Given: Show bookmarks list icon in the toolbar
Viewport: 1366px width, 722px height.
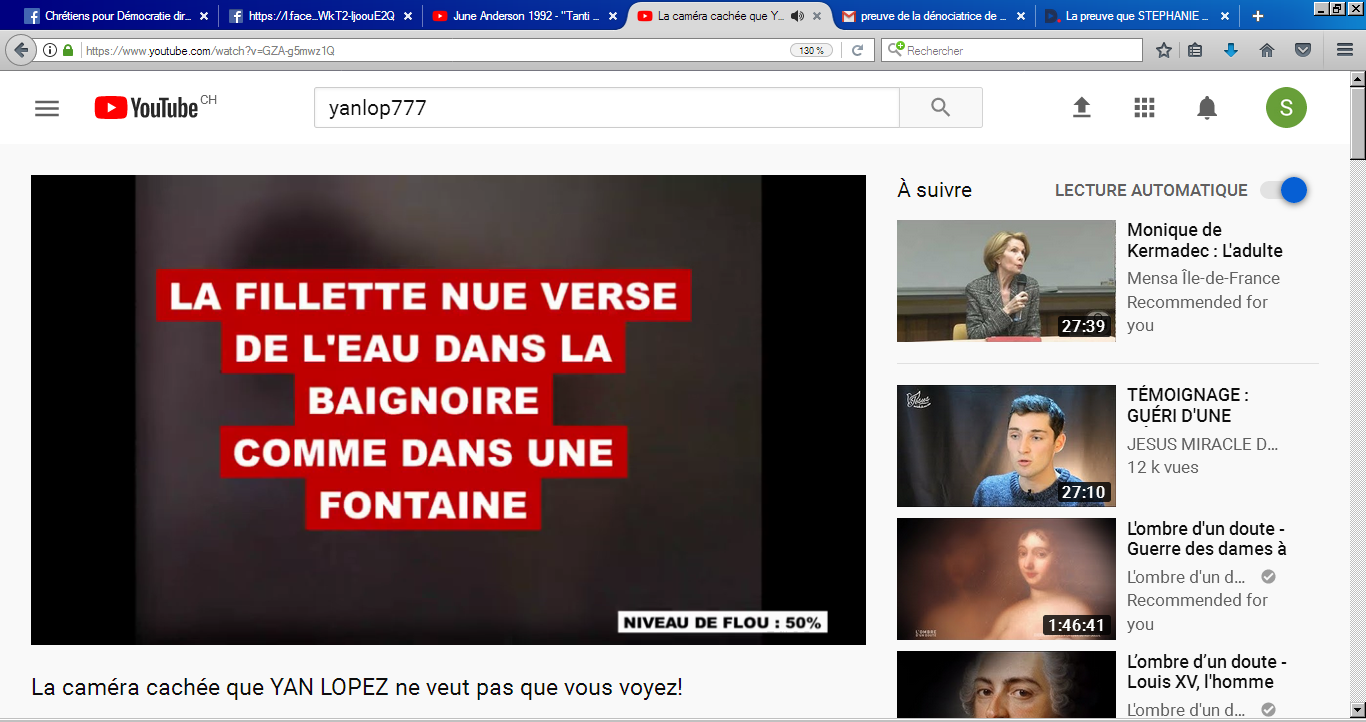Looking at the screenshot, I should click(1194, 50).
